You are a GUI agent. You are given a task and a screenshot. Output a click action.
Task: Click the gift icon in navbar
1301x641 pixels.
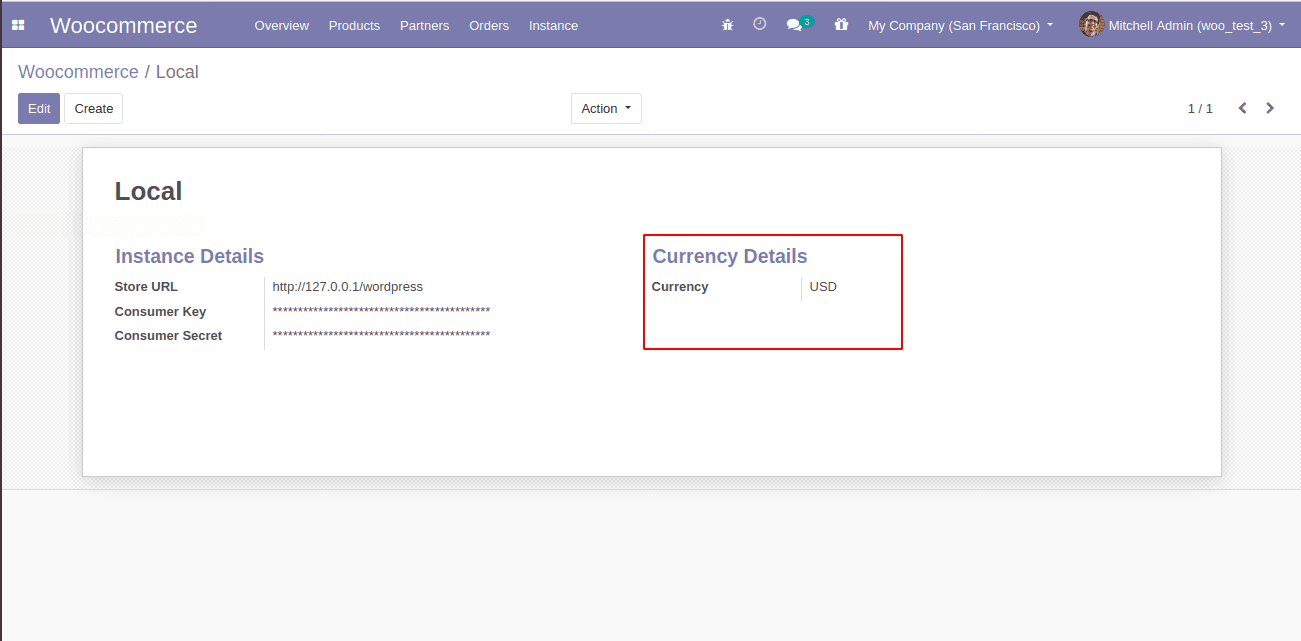pyautogui.click(x=841, y=25)
